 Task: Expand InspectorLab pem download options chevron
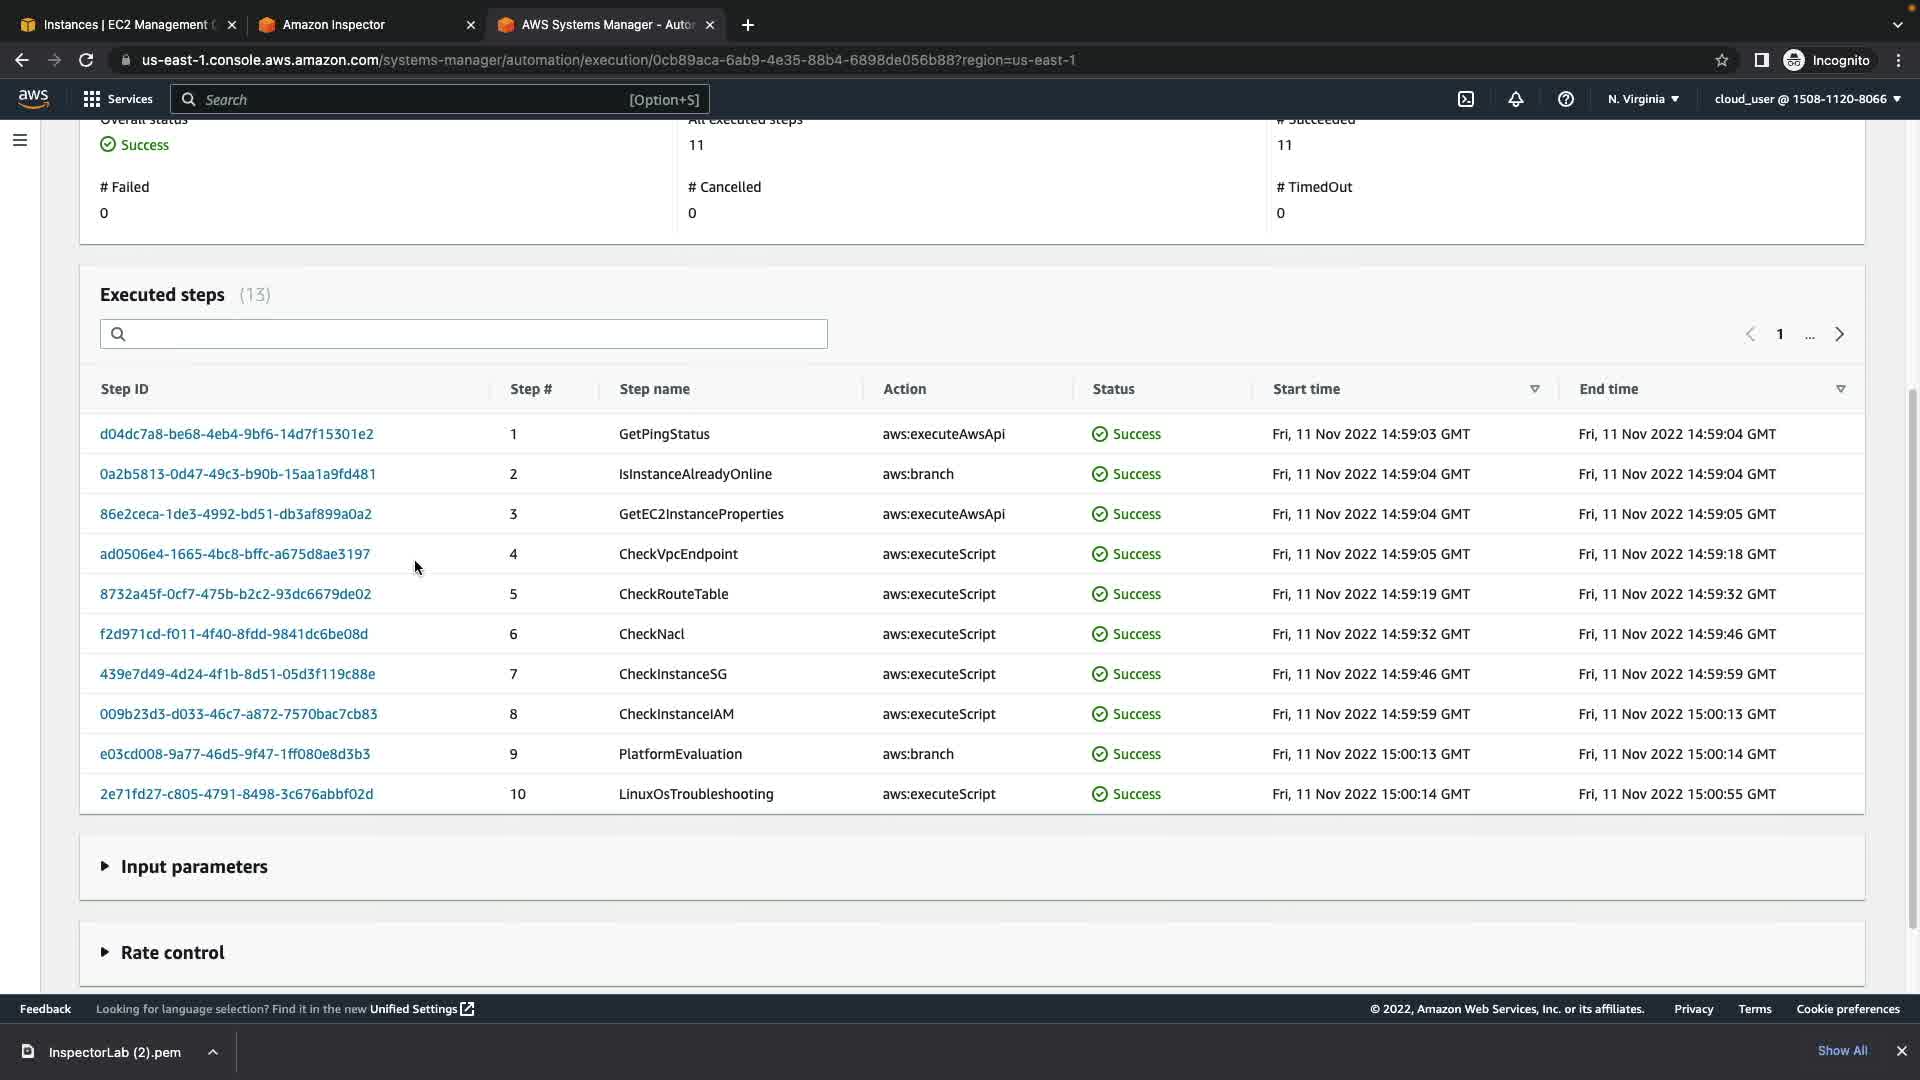coord(213,1052)
